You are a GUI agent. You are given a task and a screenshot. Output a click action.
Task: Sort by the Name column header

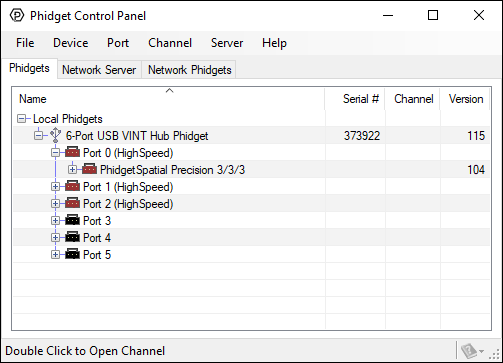point(168,99)
